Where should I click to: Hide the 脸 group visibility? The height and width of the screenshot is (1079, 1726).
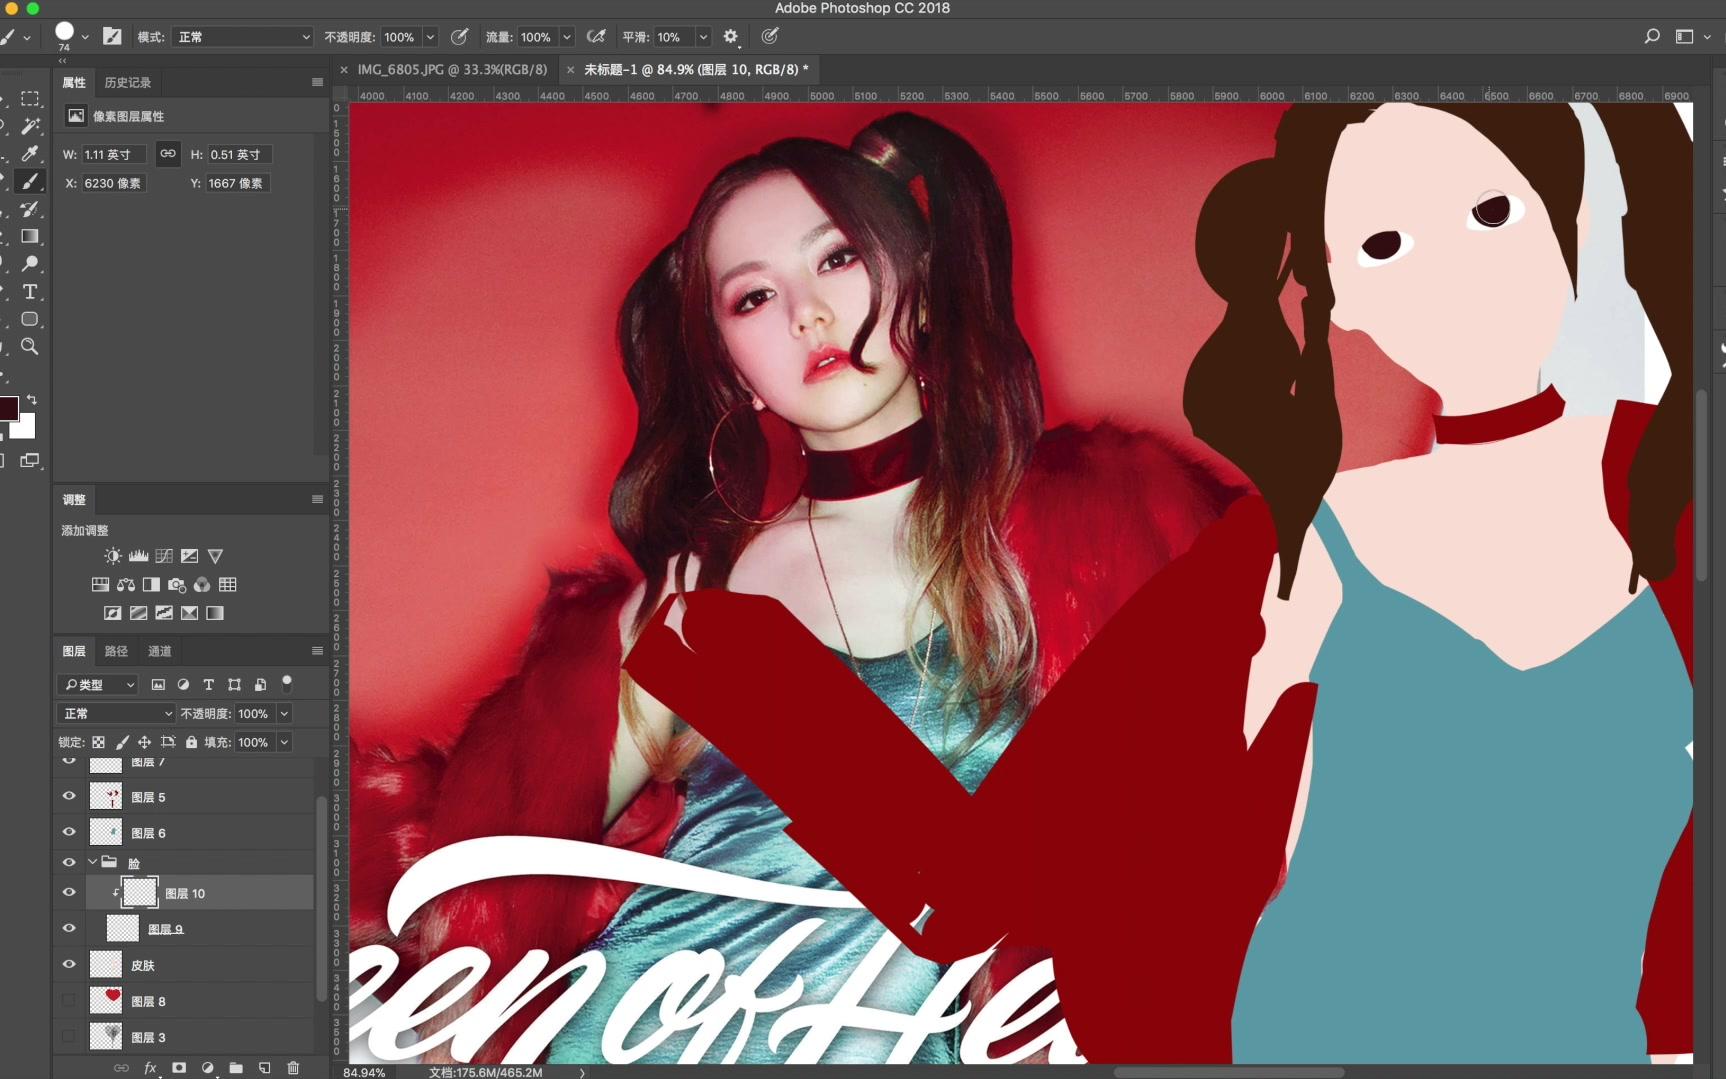click(x=69, y=862)
